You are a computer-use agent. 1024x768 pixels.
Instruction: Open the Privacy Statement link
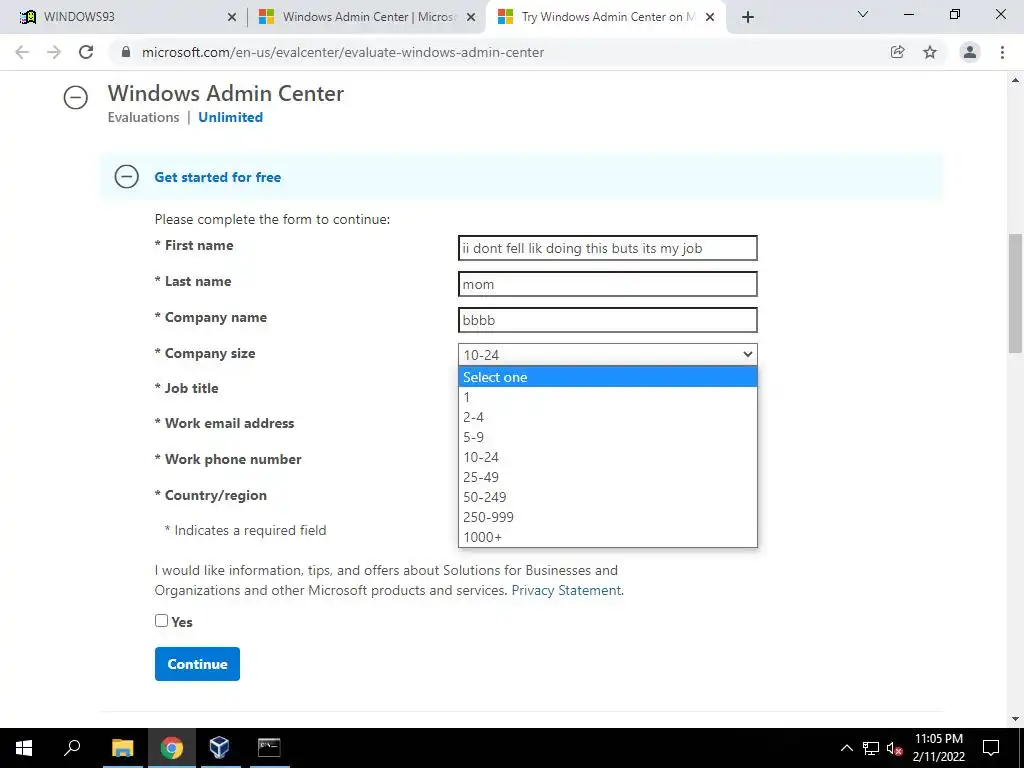[566, 590]
